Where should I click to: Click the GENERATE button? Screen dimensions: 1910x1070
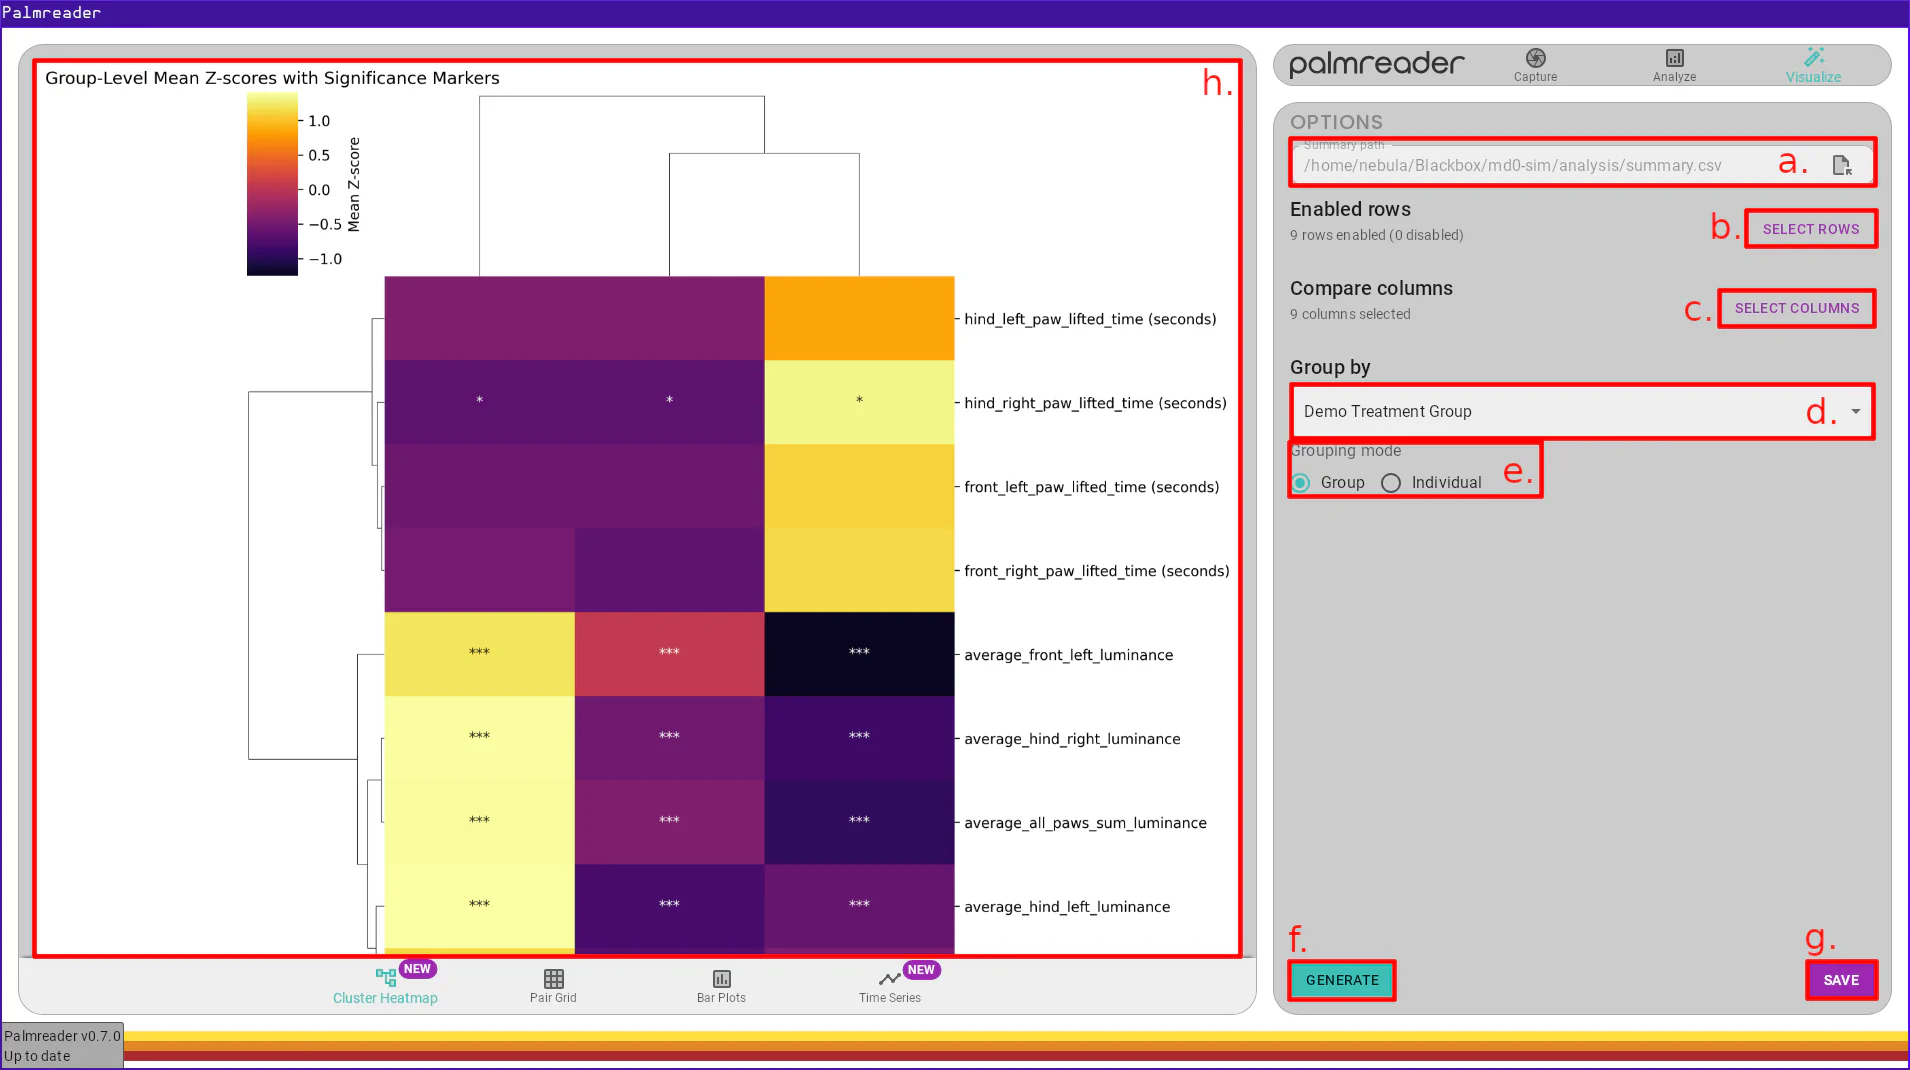[1340, 980]
